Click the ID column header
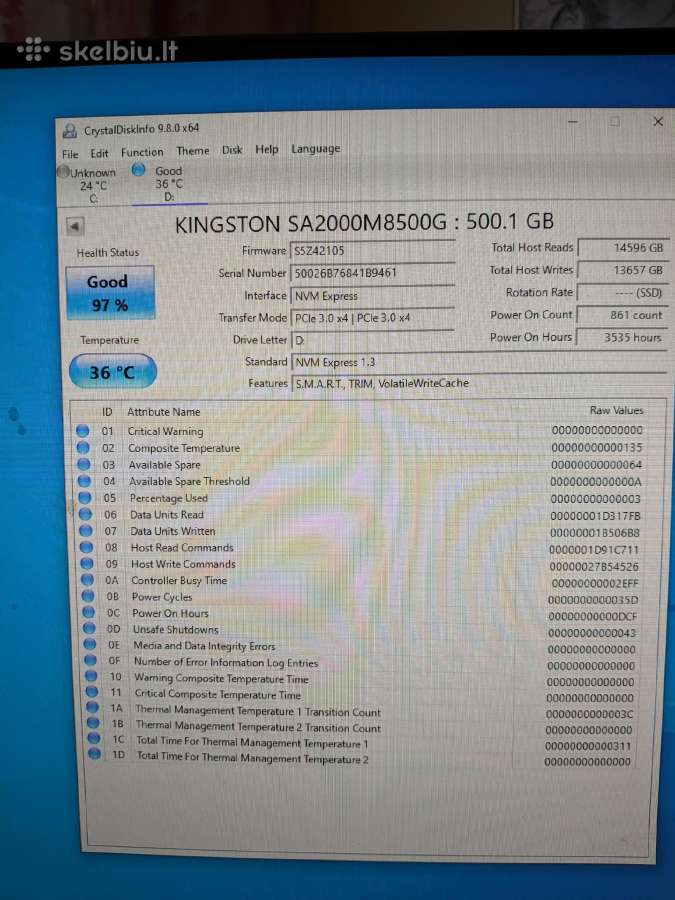This screenshot has height=900, width=675. click(107, 412)
